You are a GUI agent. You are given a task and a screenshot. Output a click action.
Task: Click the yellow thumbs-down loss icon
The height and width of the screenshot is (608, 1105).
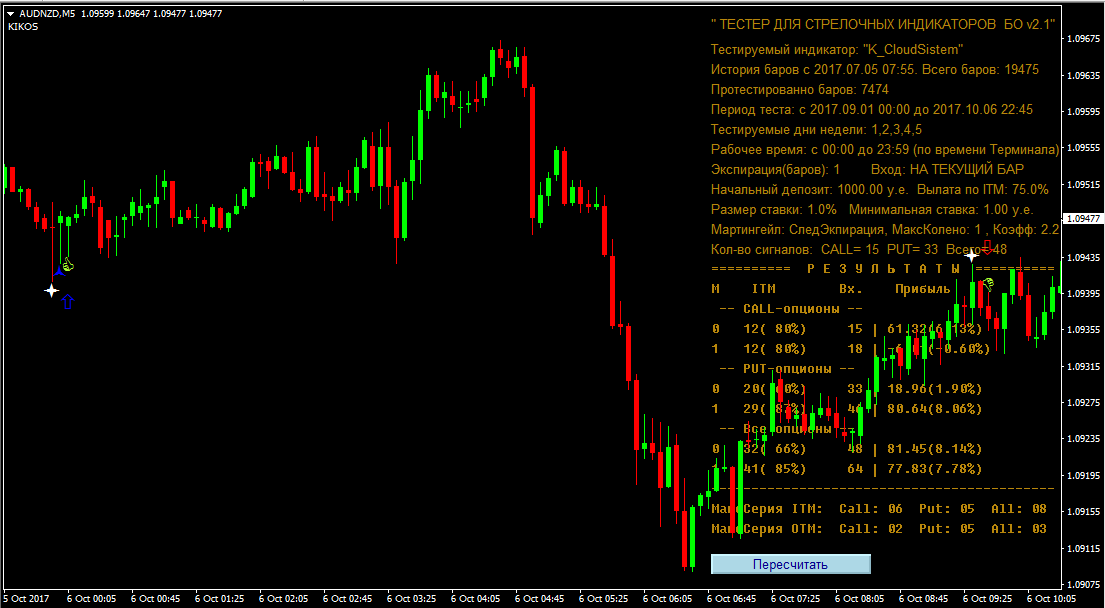(987, 284)
